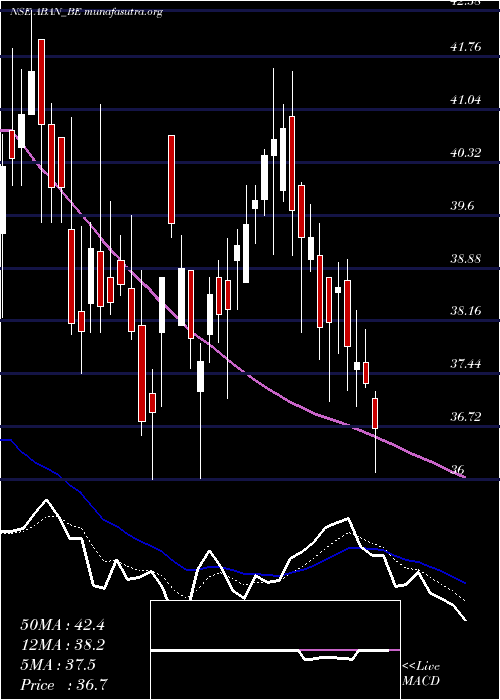
Task: Click the NSE ABAN_BE munafasutra.org title text
Action: [x=86, y=12]
